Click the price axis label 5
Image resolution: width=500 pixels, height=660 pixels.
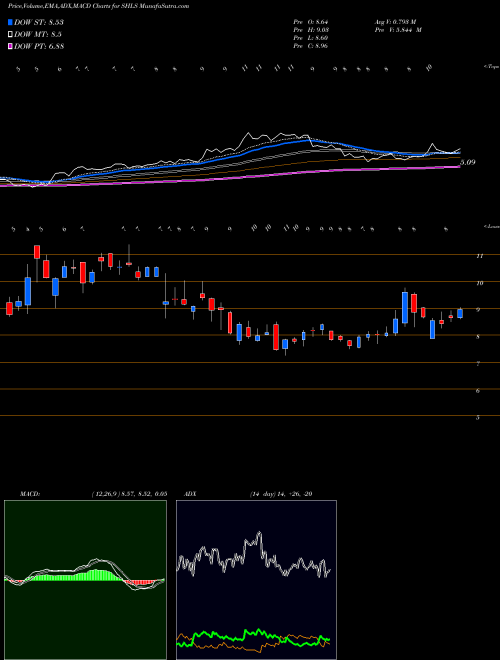tap(478, 418)
